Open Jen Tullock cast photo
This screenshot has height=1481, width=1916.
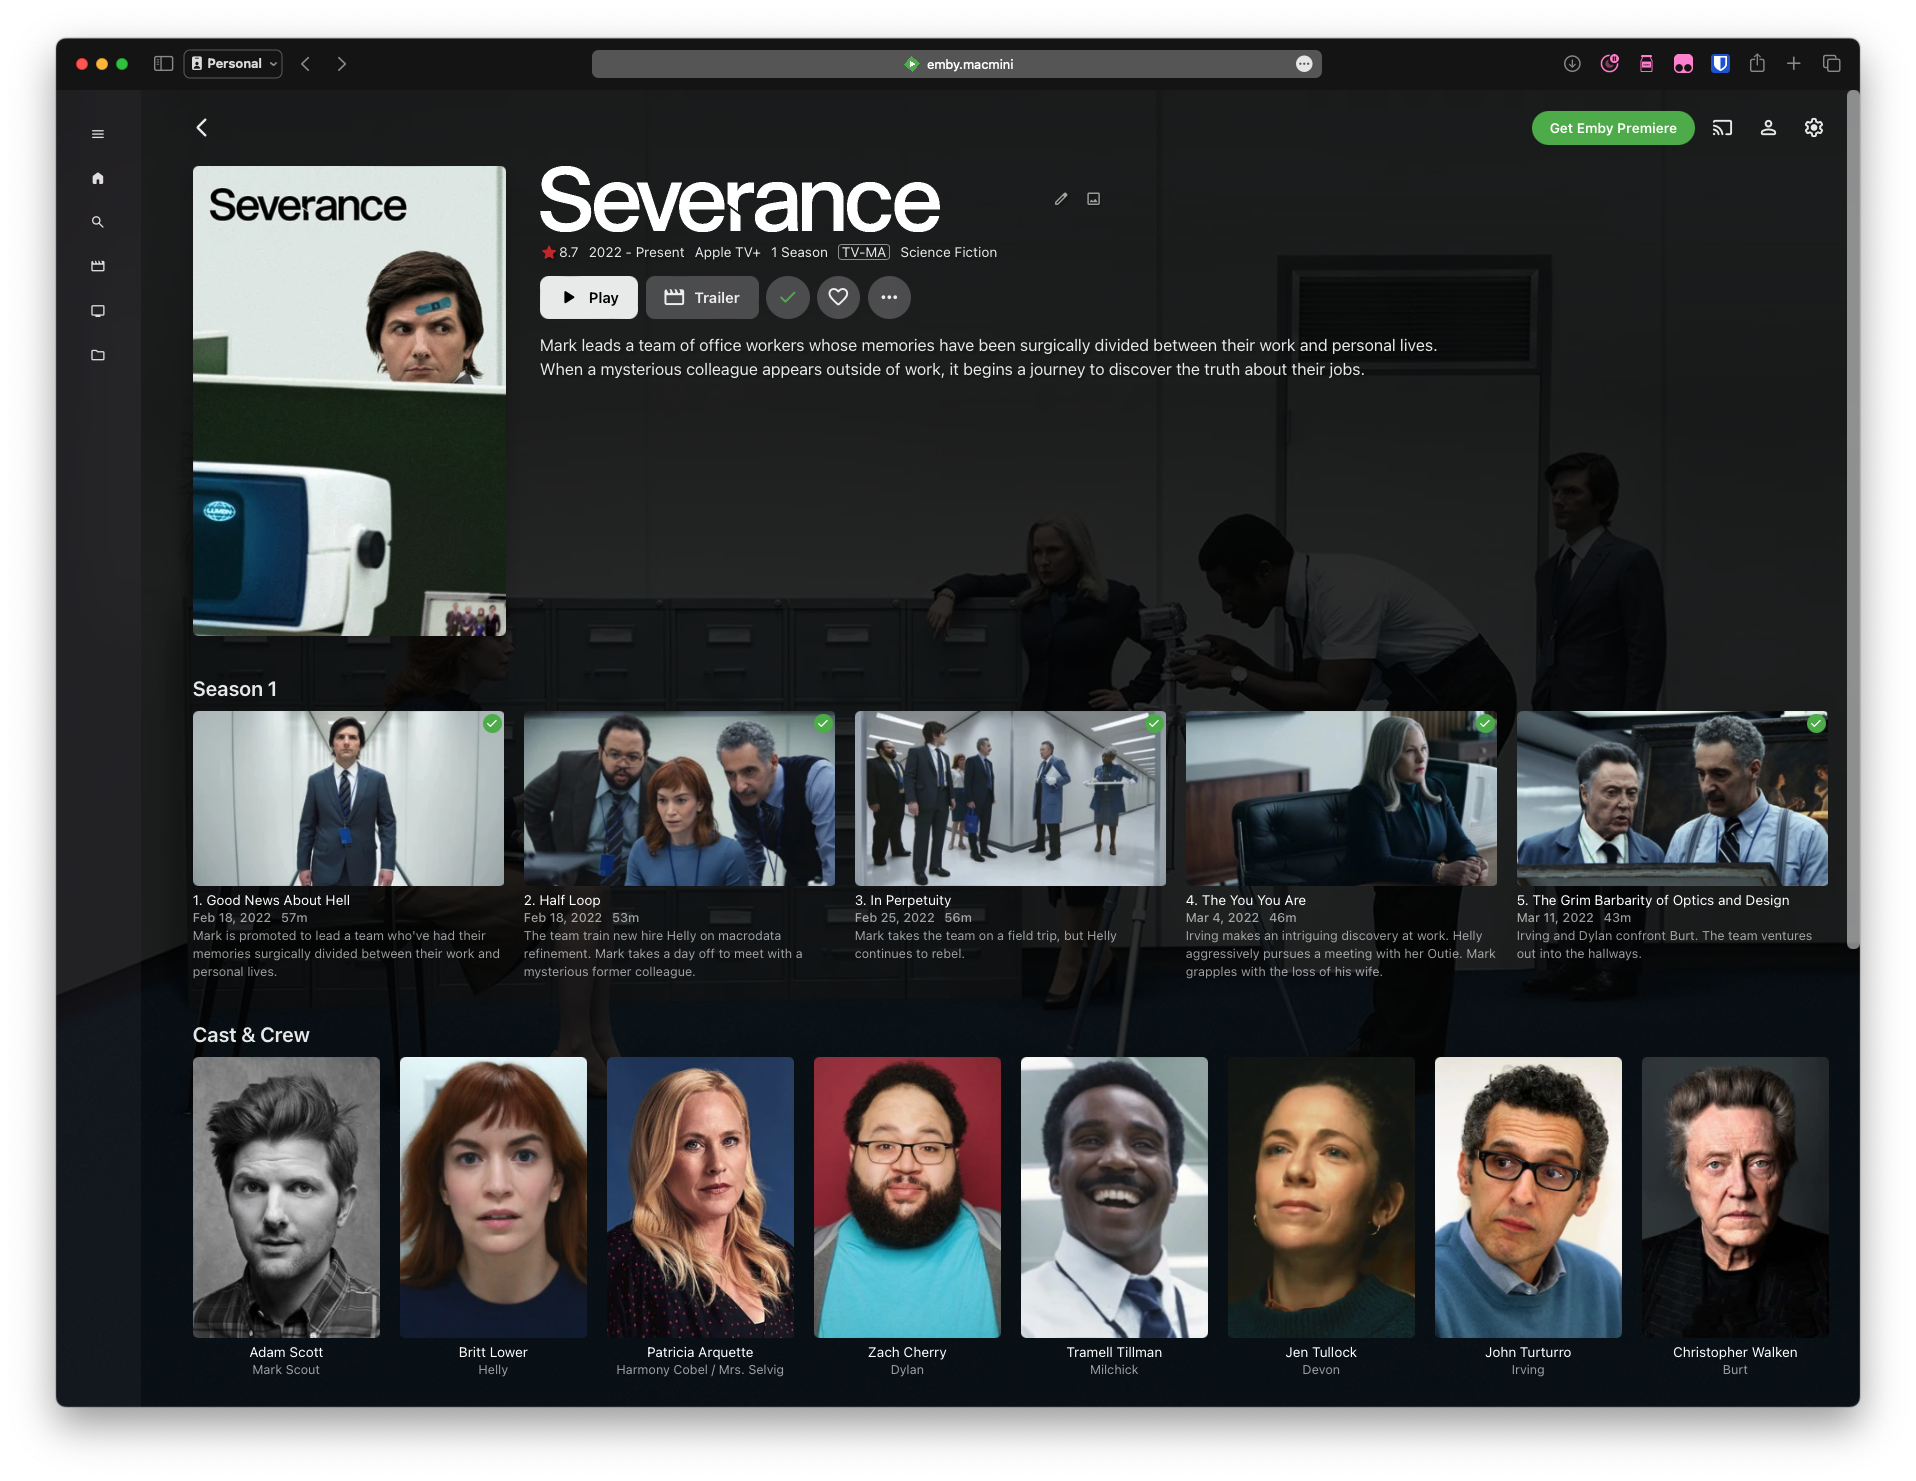[1321, 1197]
